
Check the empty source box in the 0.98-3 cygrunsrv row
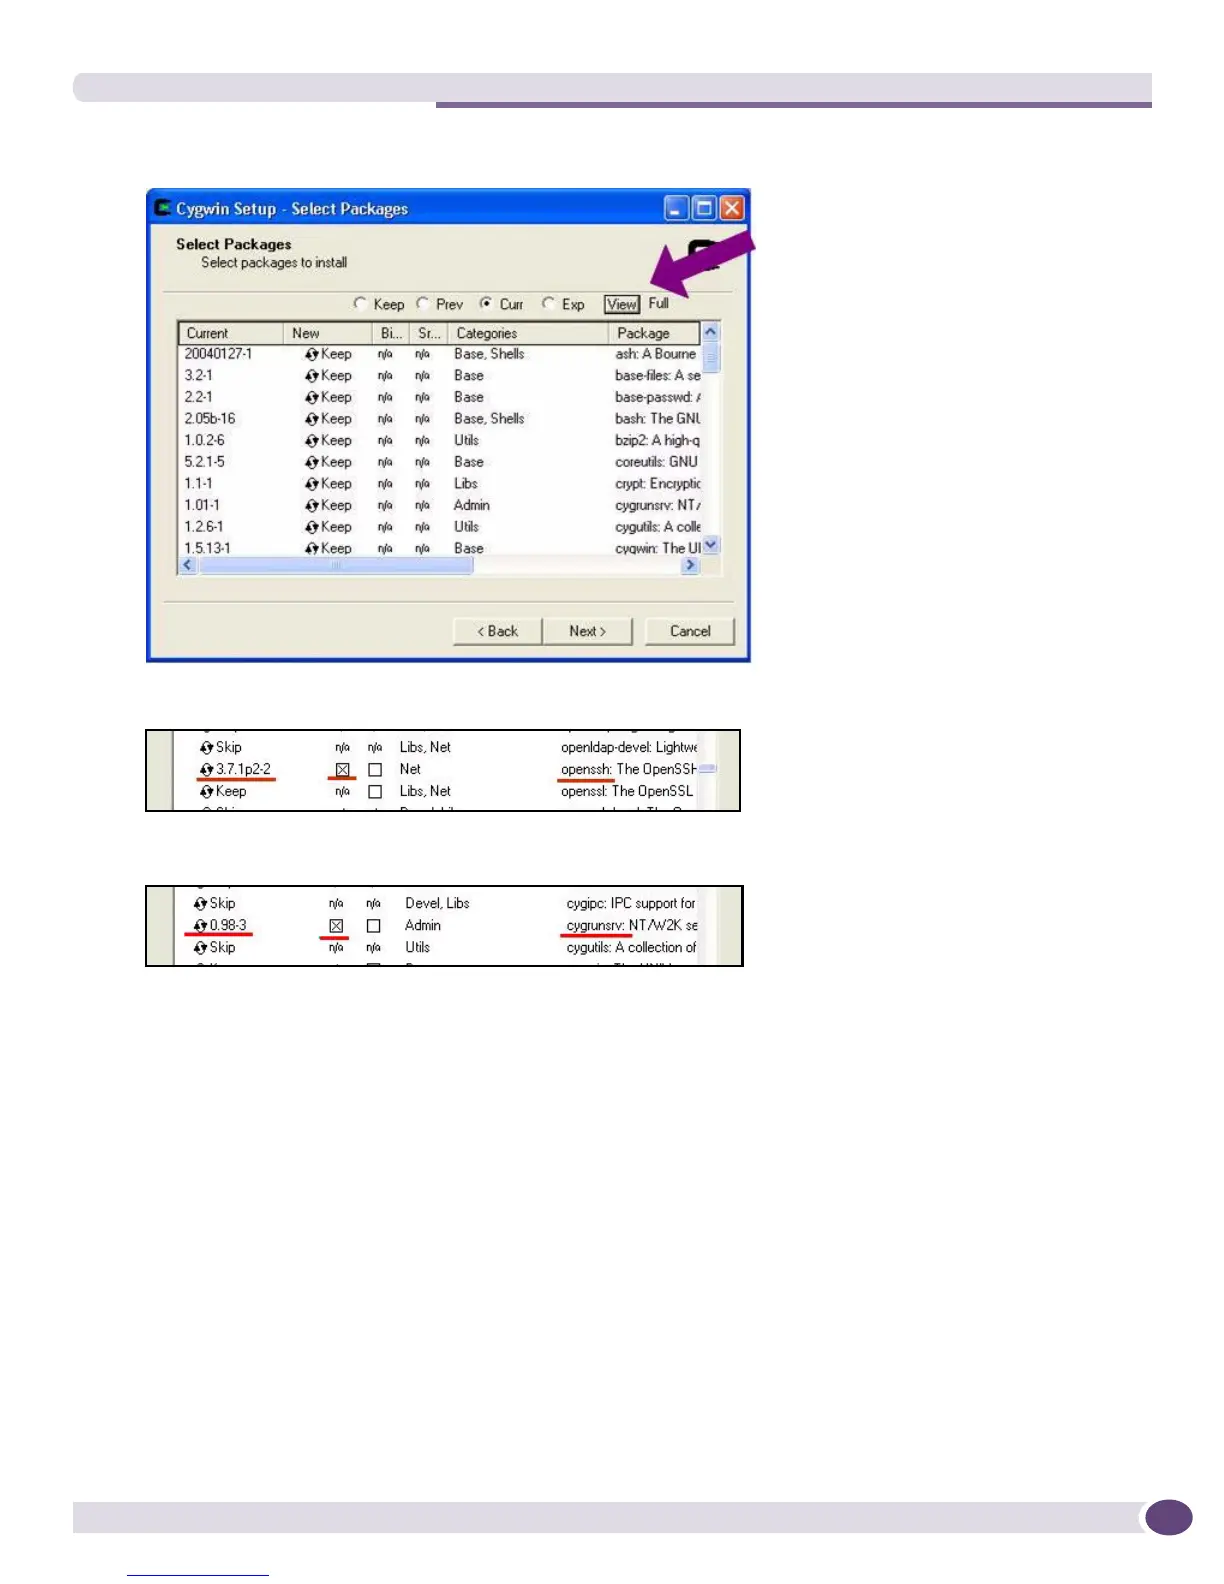tap(374, 926)
